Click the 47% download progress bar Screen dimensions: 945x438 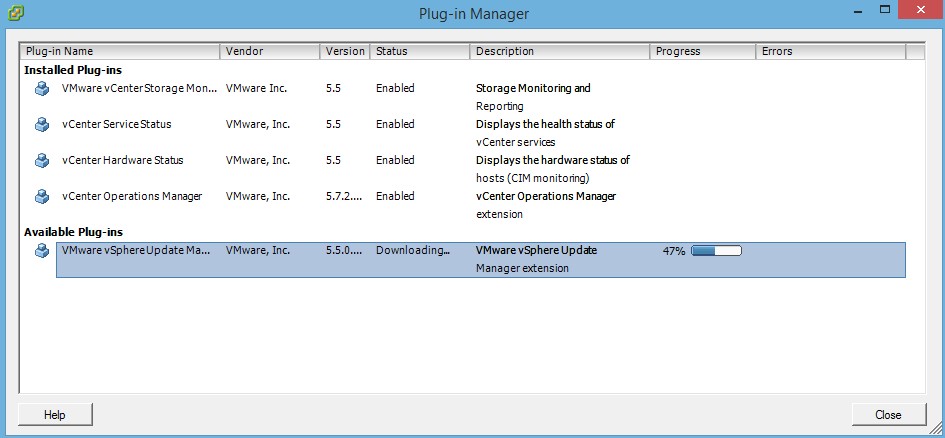717,251
